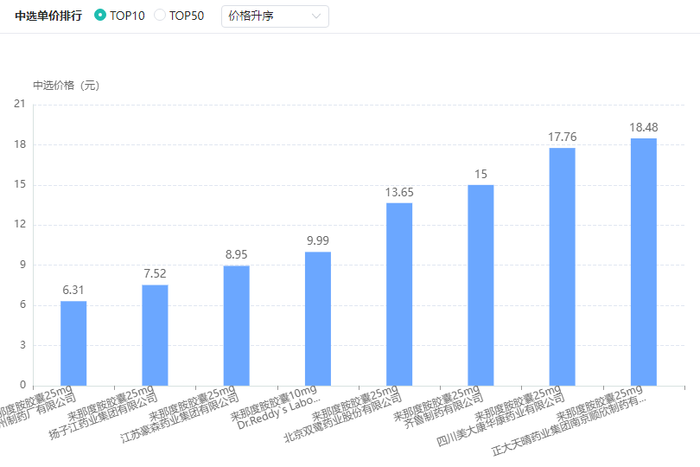Click the 中选价格（元） axis title
Image resolution: width=700 pixels, height=467 pixels.
[67, 85]
